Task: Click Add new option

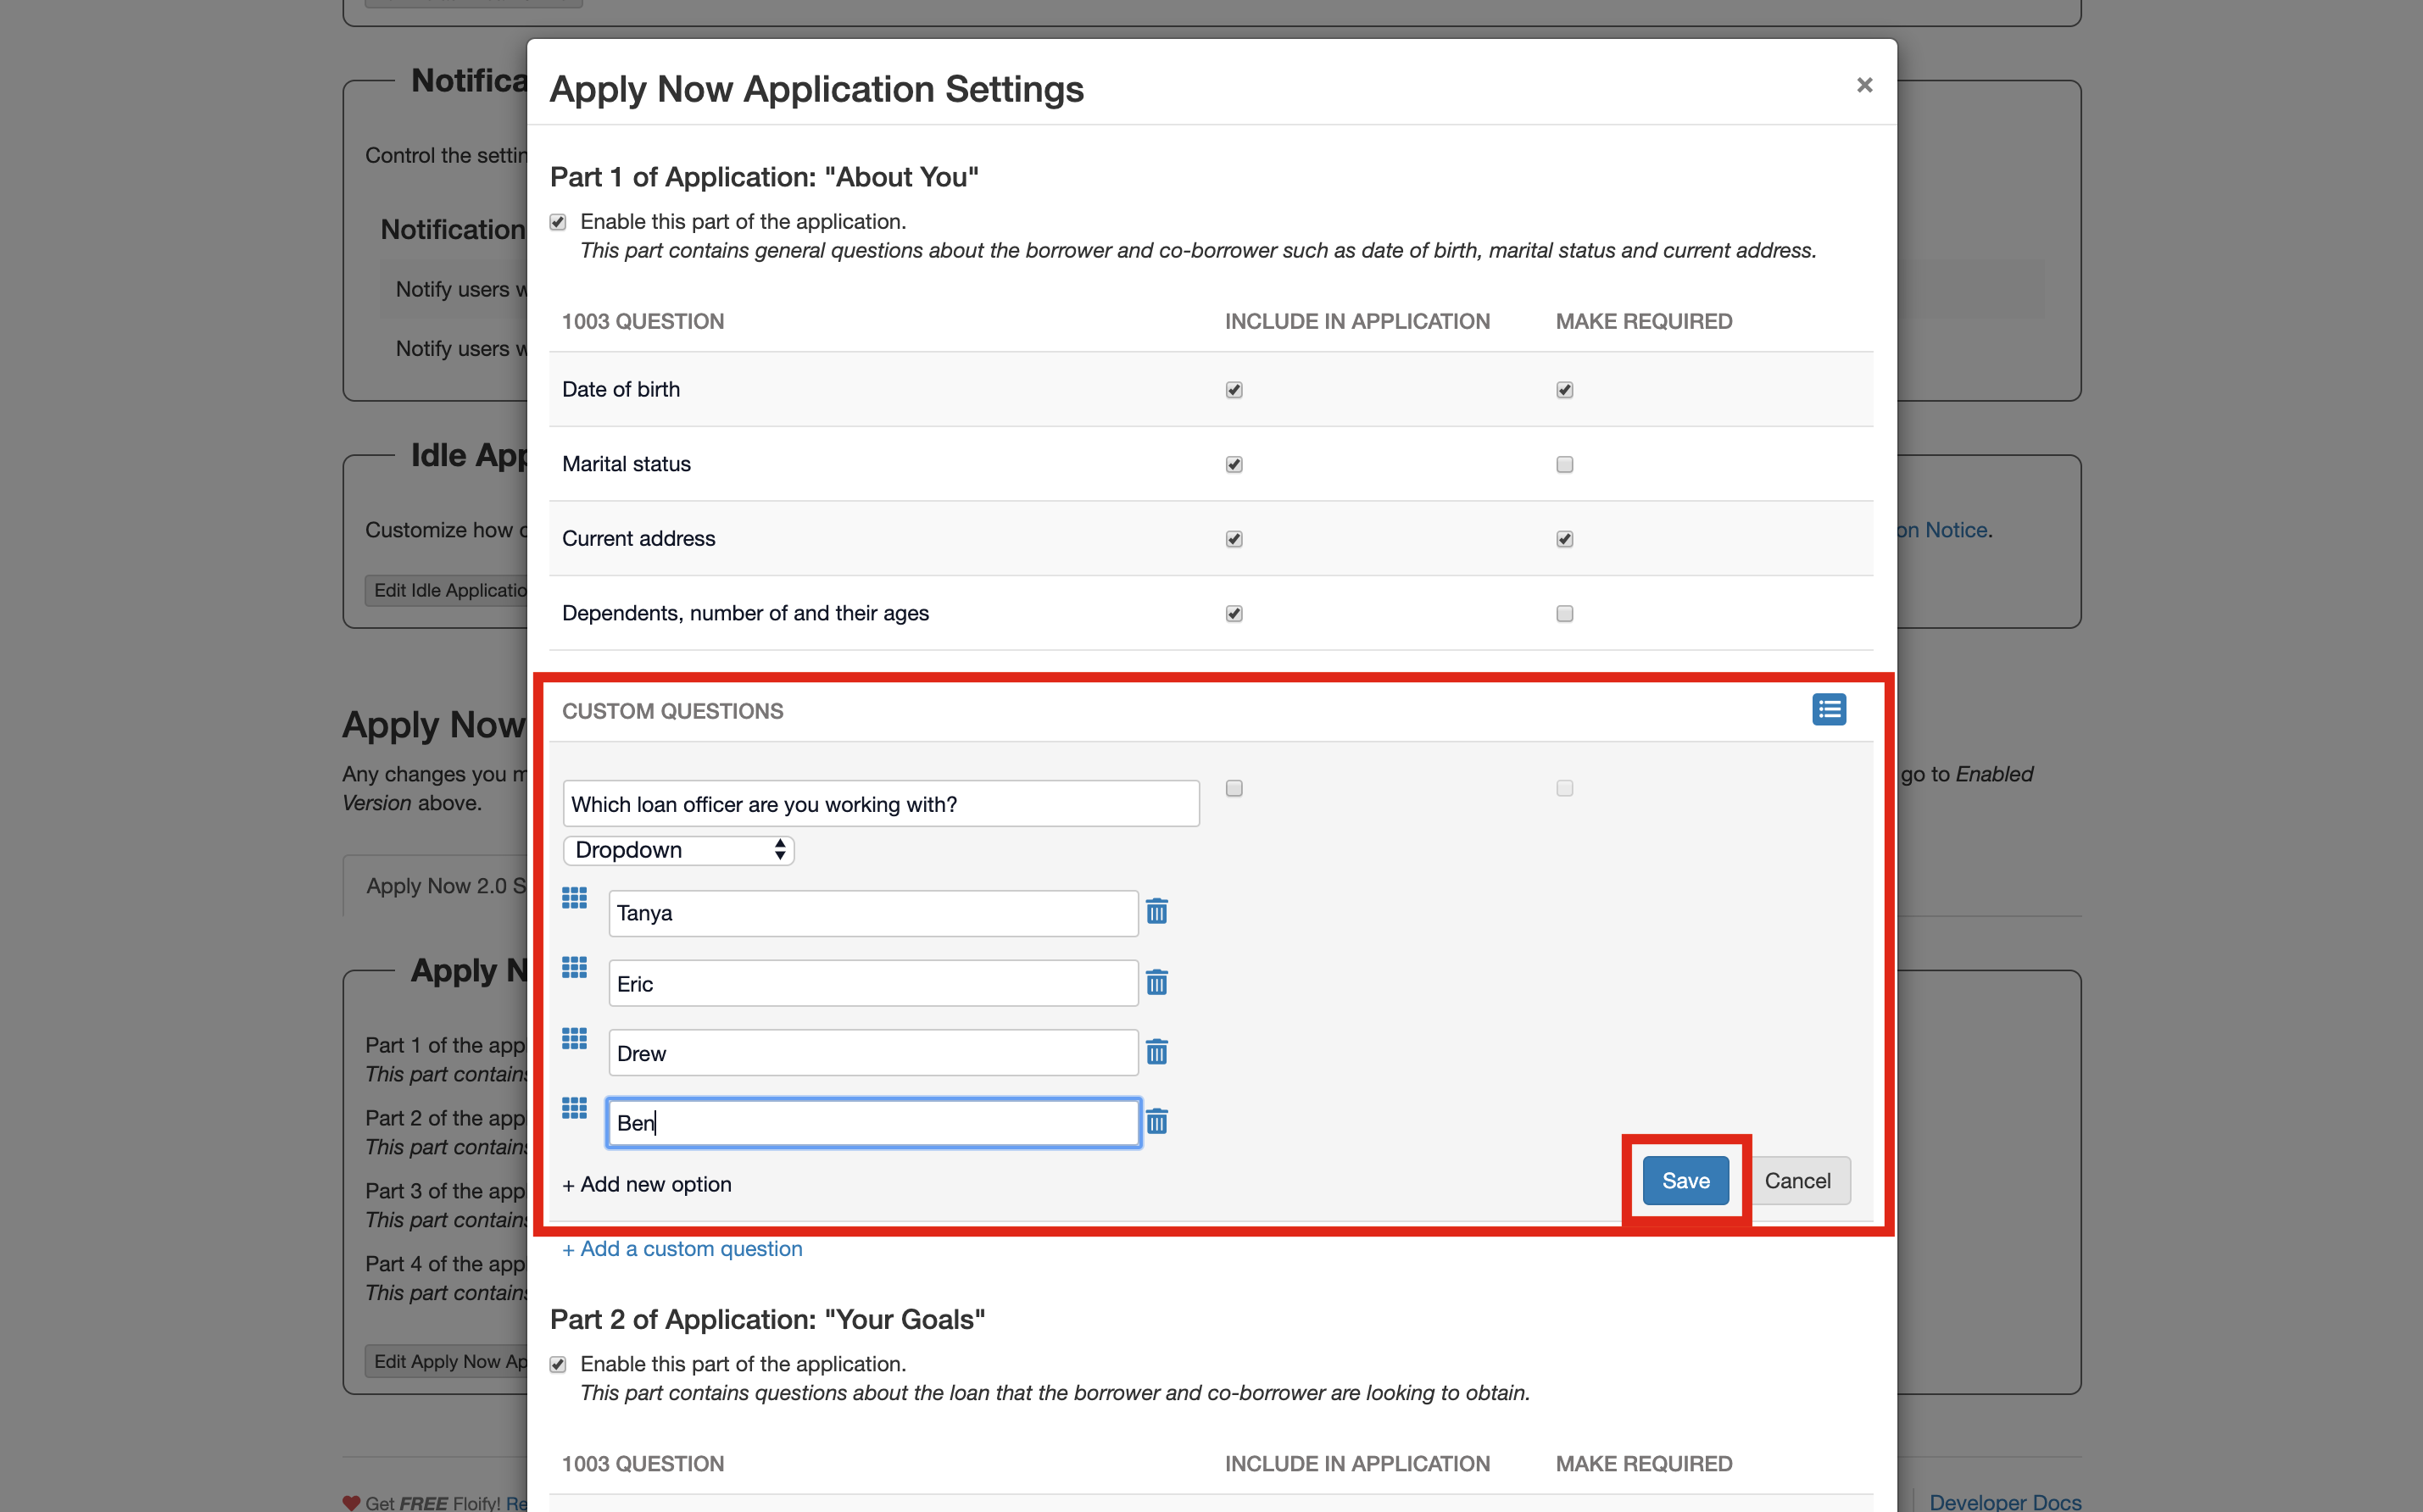Action: [647, 1184]
